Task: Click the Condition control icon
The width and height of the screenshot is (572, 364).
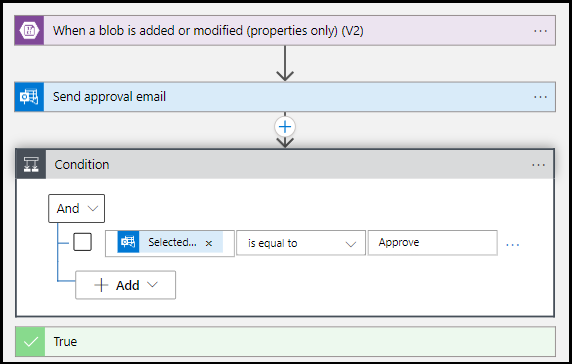Action: pyautogui.click(x=31, y=164)
